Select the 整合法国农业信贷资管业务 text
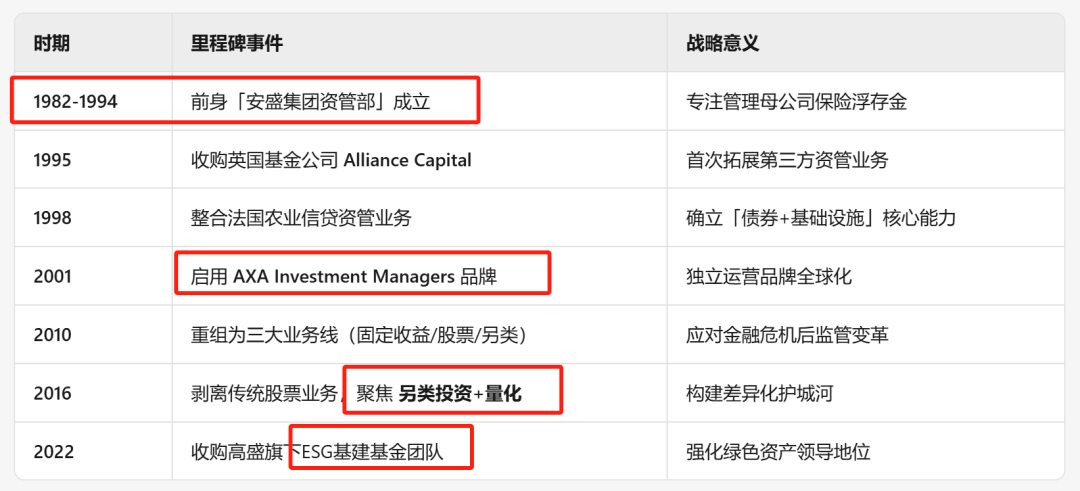Image resolution: width=1080 pixels, height=491 pixels. [301, 218]
